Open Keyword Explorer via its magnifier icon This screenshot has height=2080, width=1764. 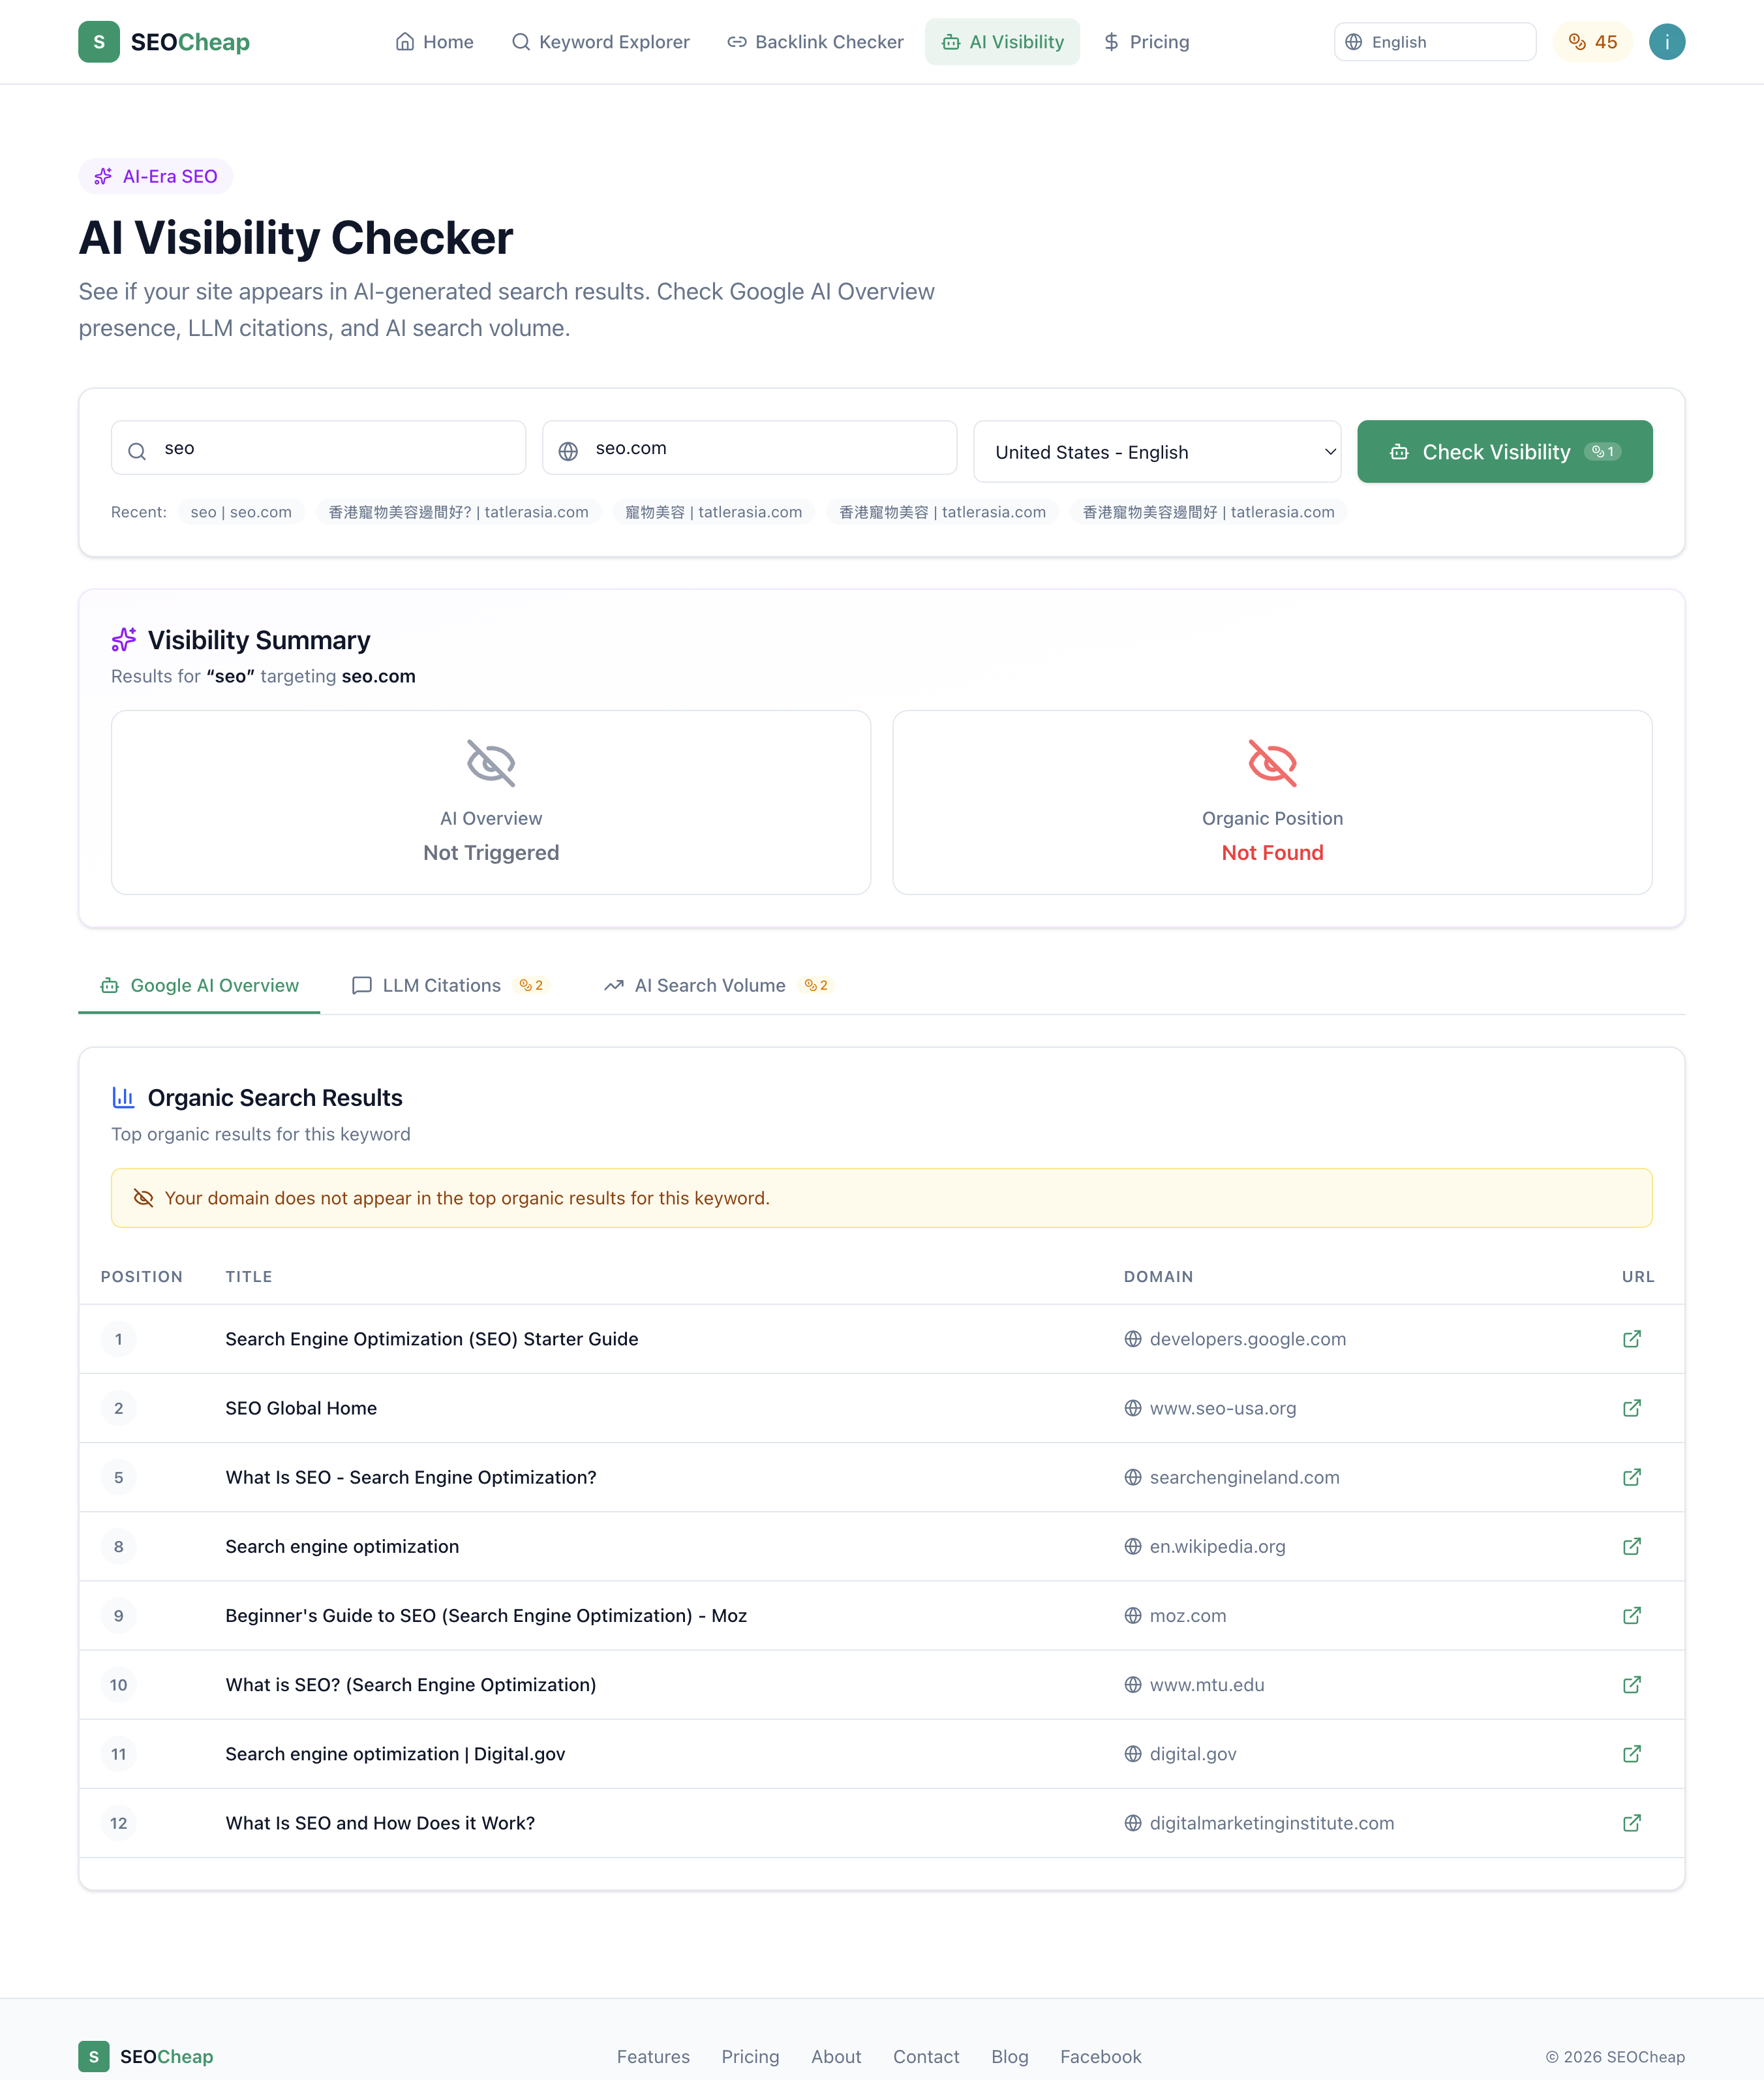(520, 42)
